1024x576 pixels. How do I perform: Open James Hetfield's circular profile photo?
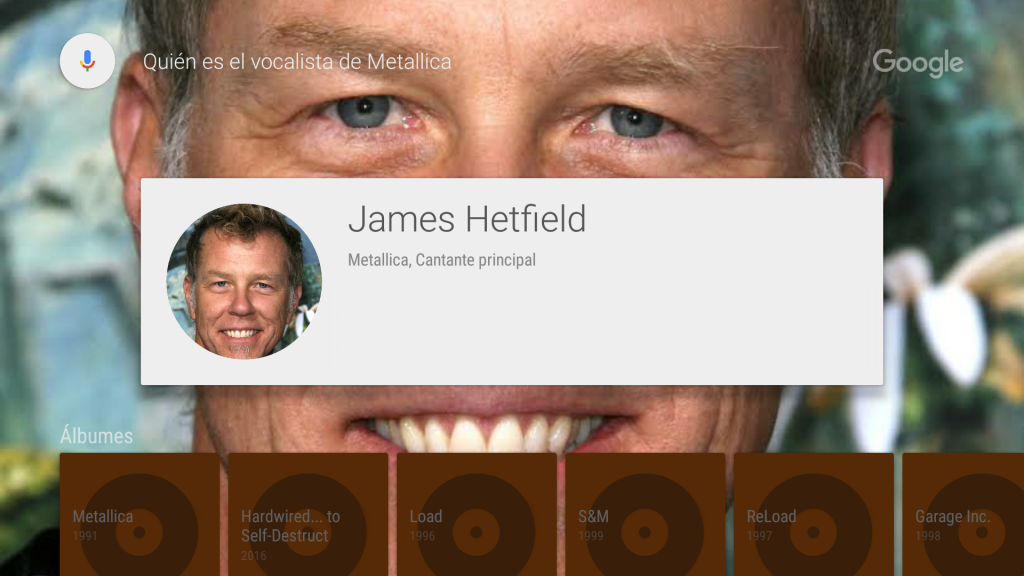(x=244, y=281)
